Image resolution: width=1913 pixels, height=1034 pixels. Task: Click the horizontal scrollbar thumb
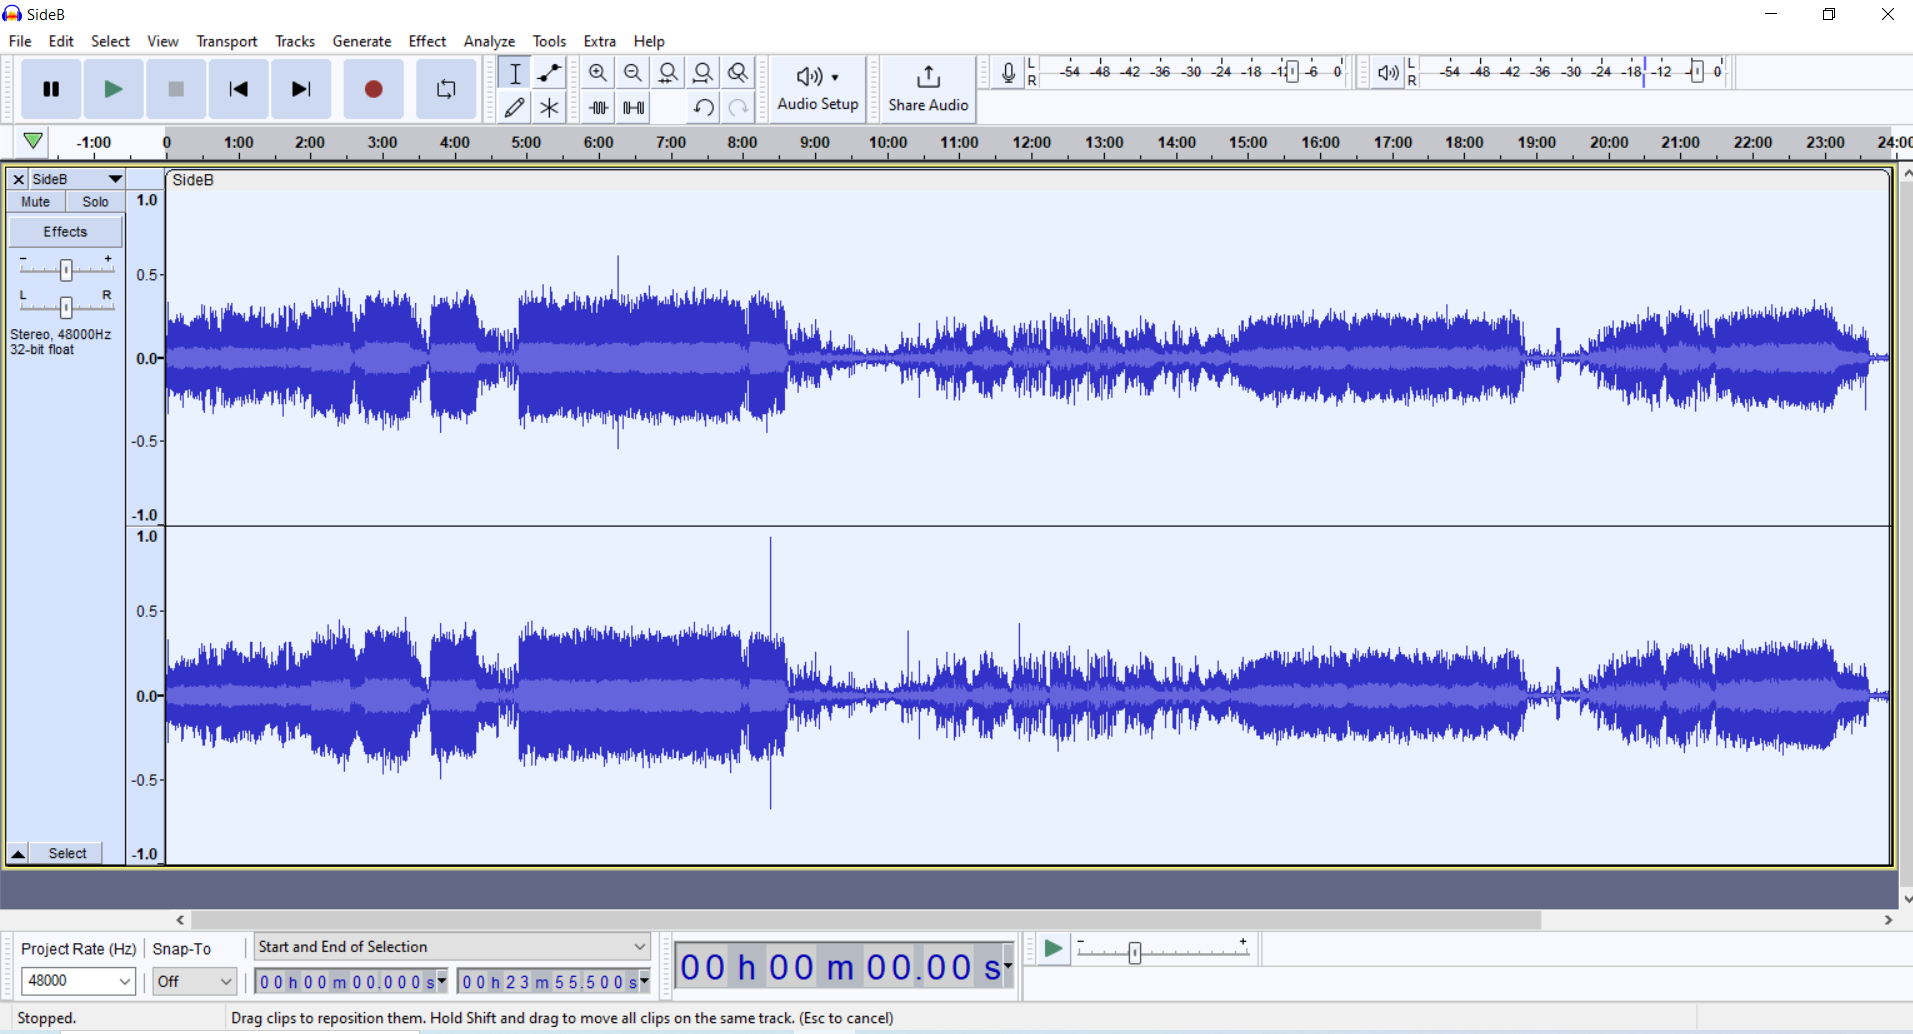[x=866, y=920]
